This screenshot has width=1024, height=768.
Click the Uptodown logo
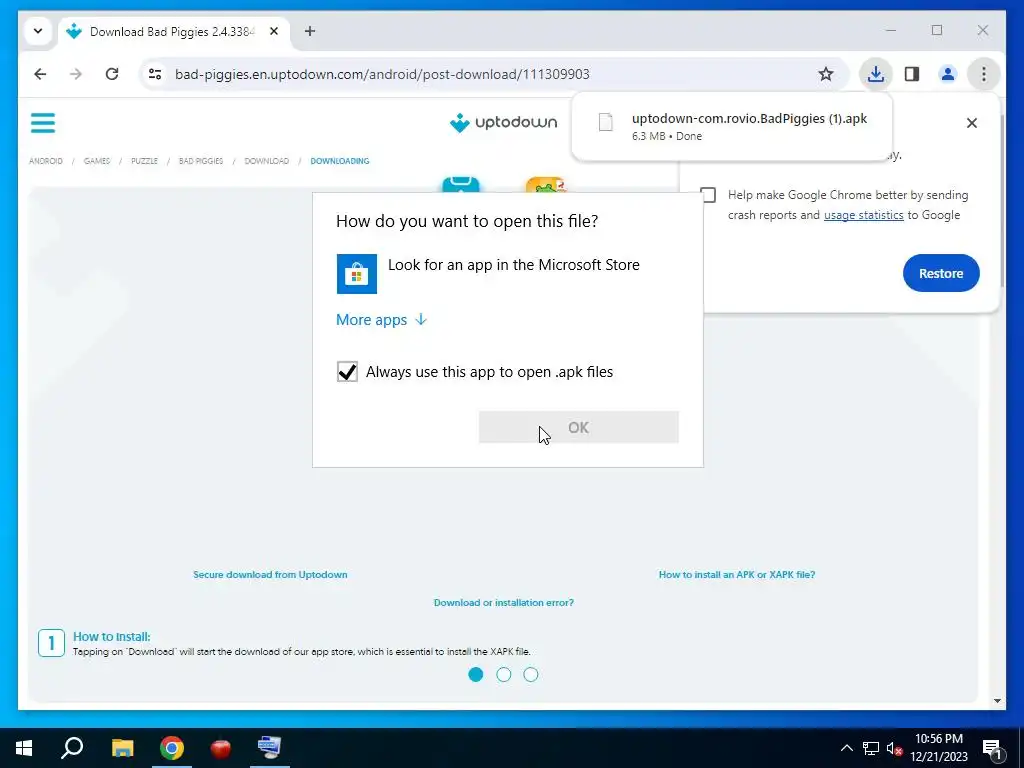point(504,122)
